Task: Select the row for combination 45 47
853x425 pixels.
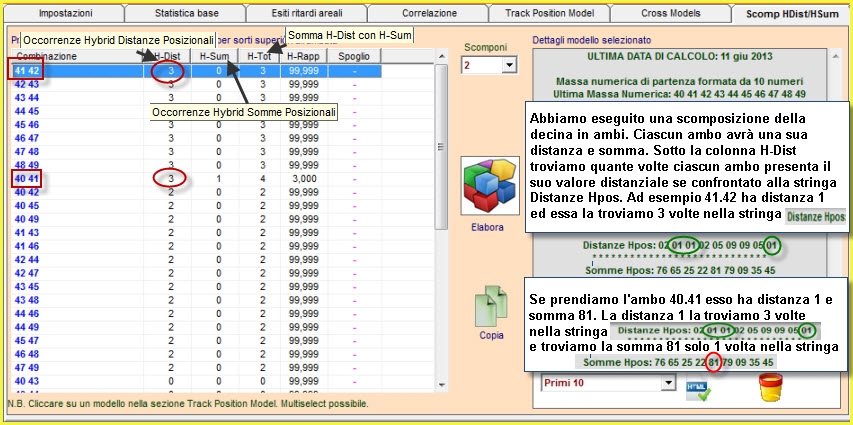Action: pyautogui.click(x=196, y=340)
